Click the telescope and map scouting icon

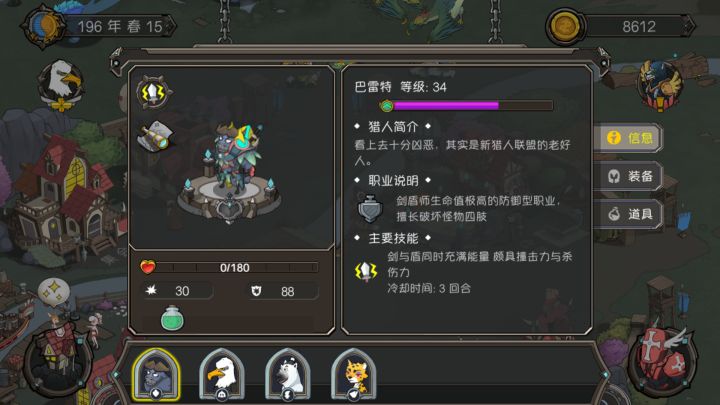tap(156, 136)
